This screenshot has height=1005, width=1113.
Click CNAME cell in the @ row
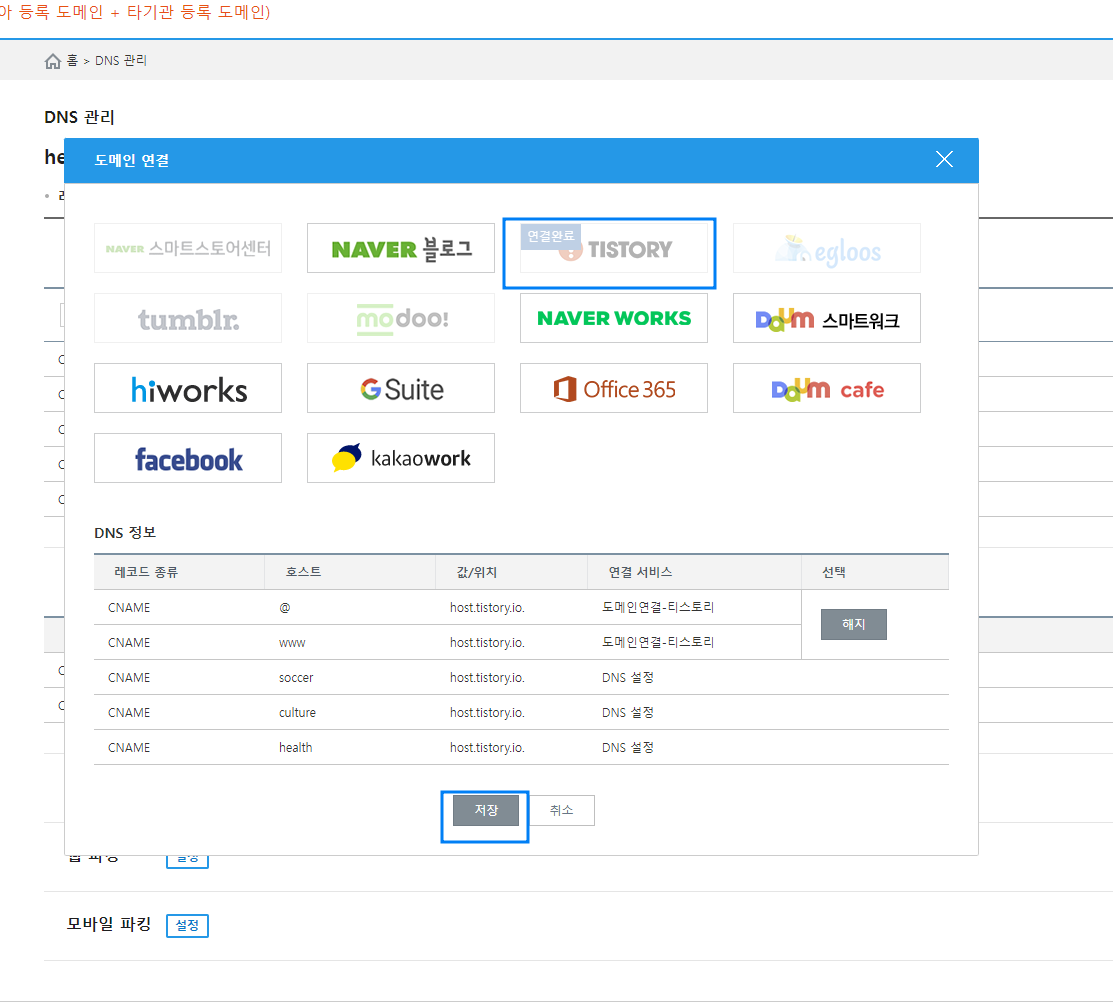129,608
